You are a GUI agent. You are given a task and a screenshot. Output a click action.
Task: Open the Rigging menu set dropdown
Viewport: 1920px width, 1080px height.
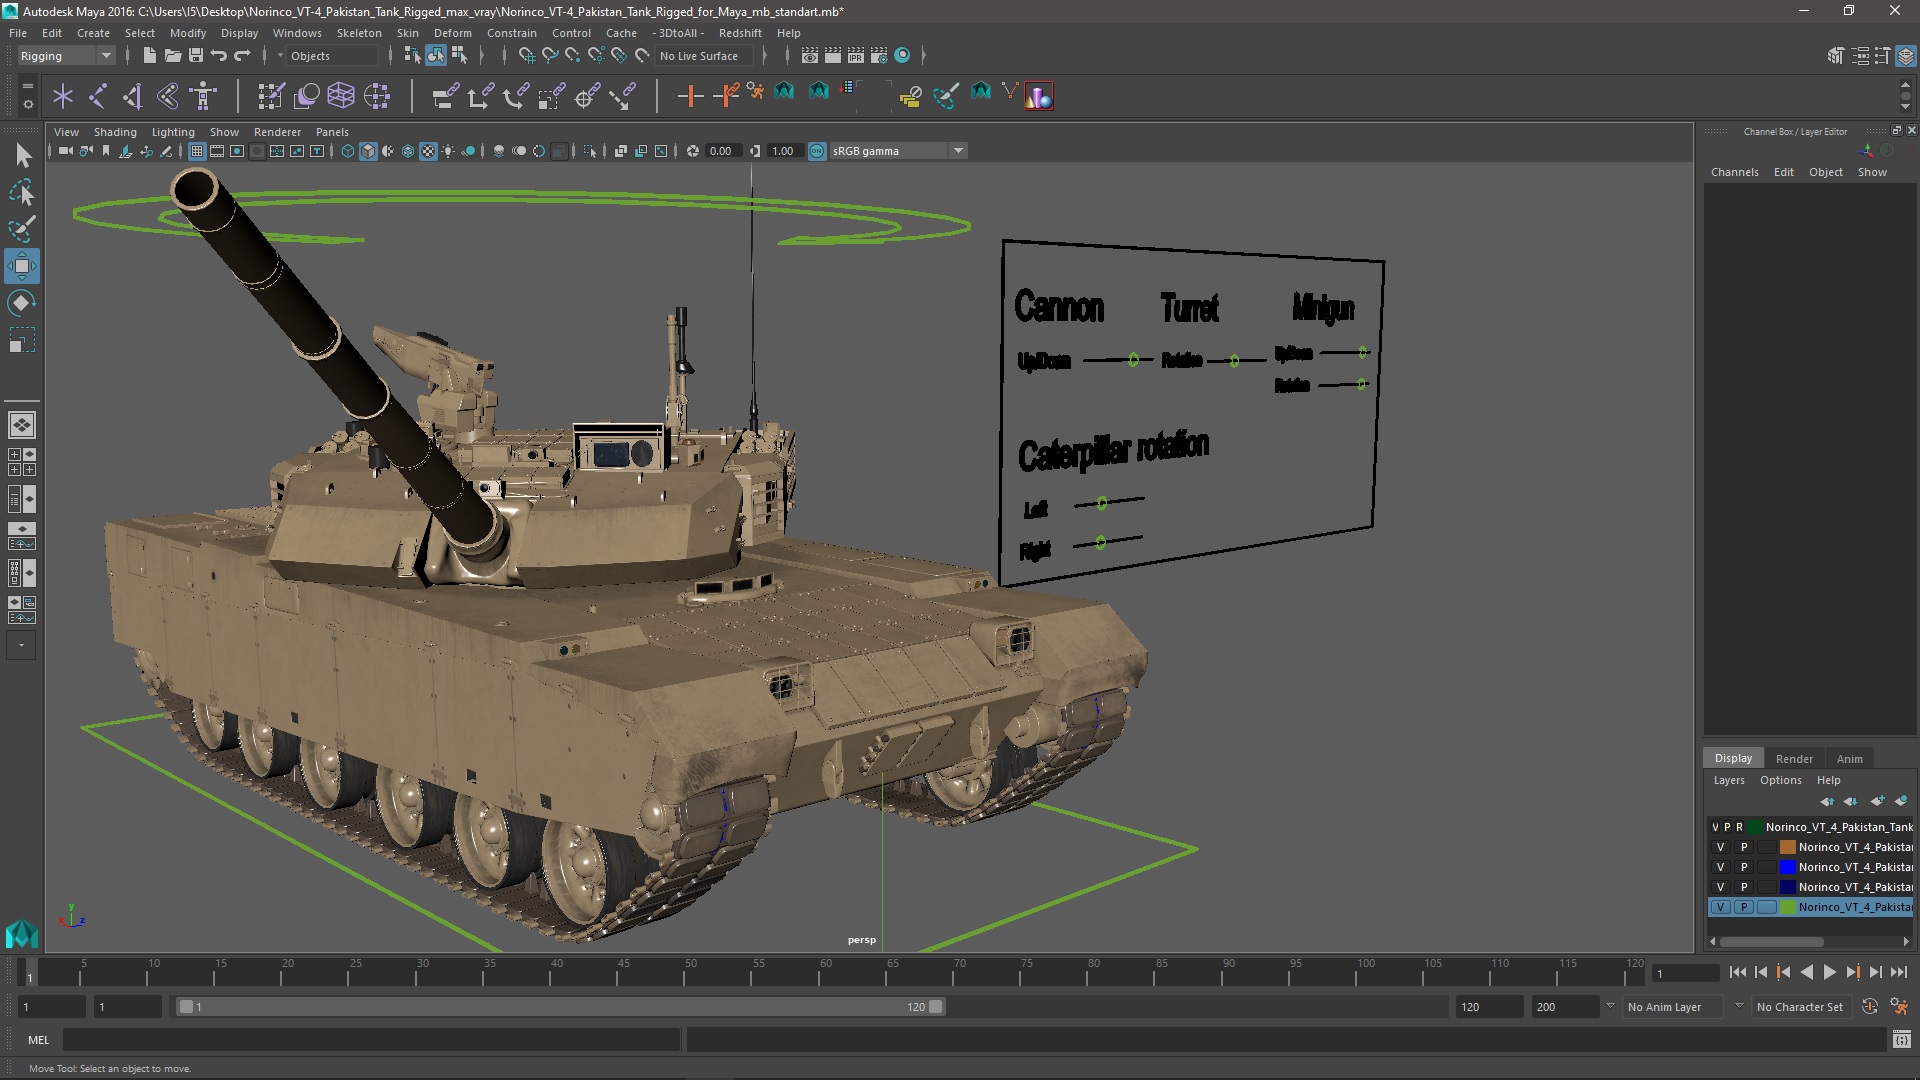point(65,56)
